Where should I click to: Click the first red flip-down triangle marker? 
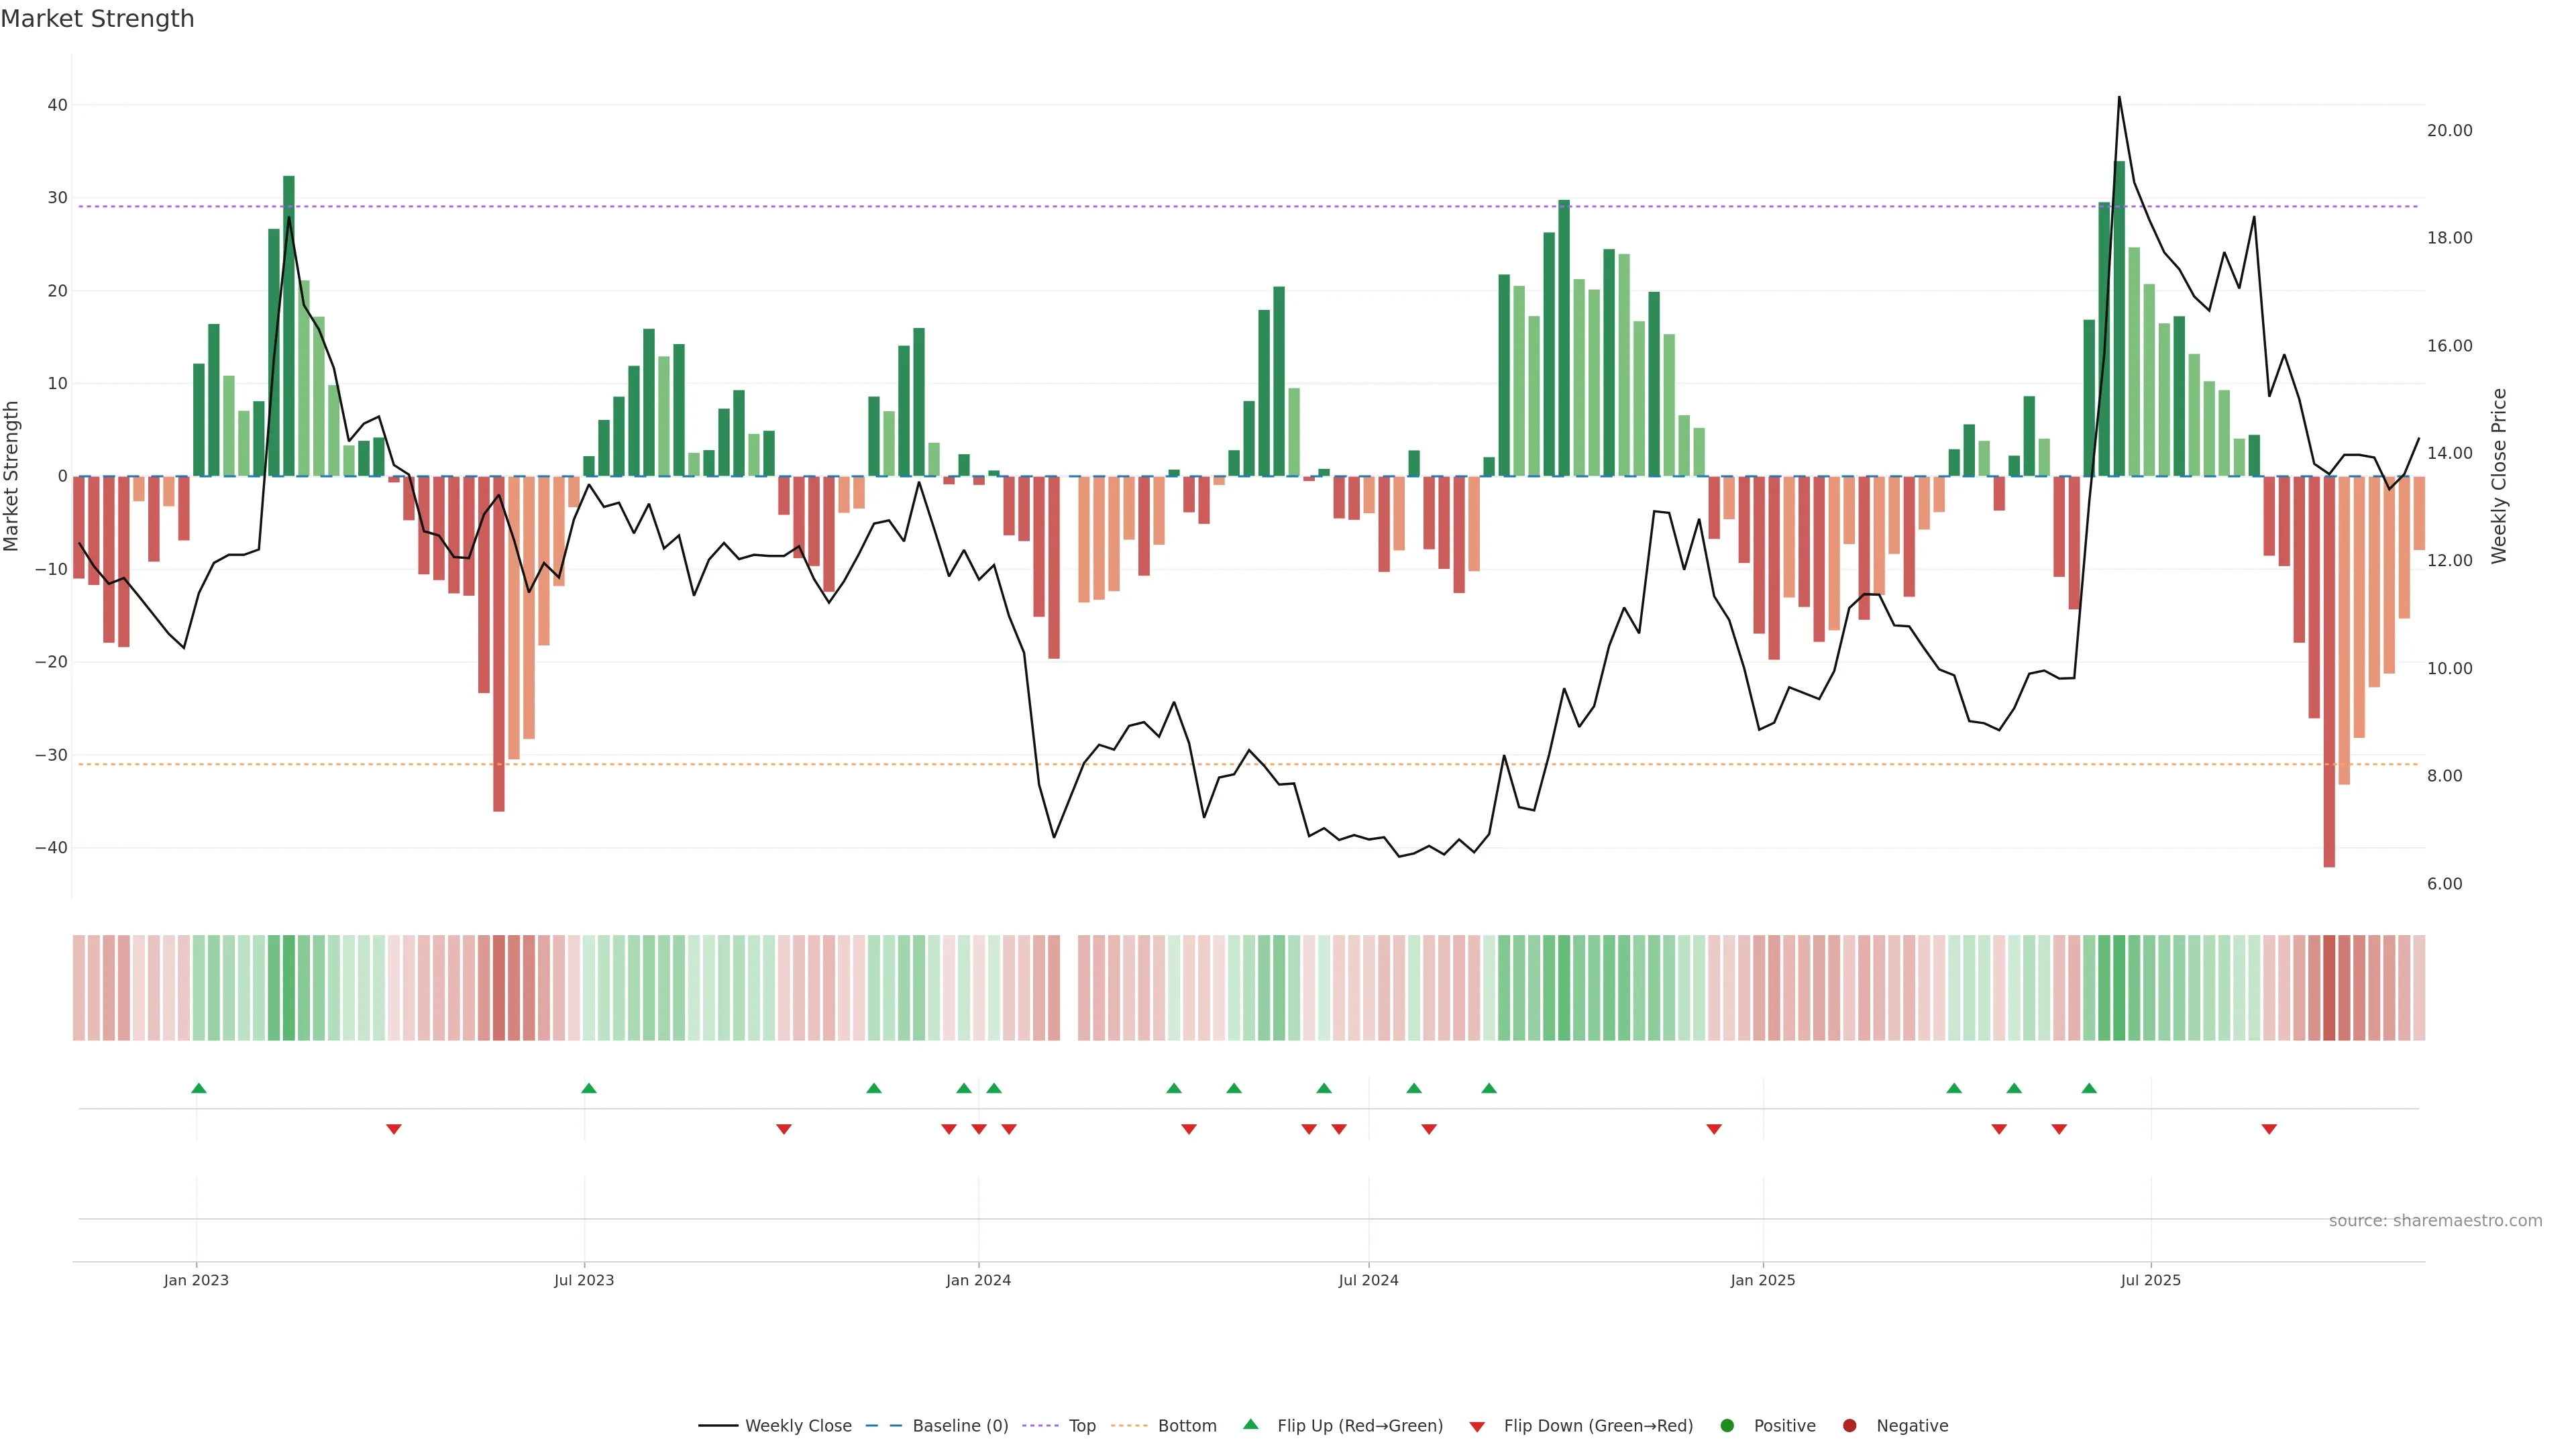point(394,1129)
